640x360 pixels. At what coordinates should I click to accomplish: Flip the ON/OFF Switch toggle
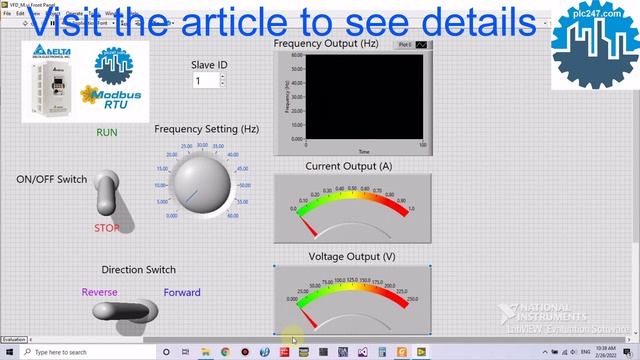(107, 193)
